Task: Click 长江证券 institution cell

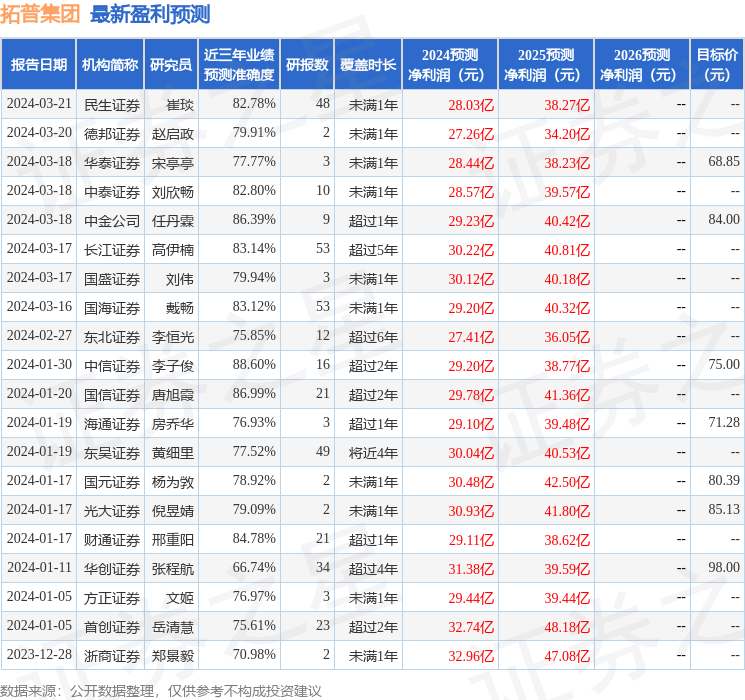Action: pyautogui.click(x=112, y=249)
